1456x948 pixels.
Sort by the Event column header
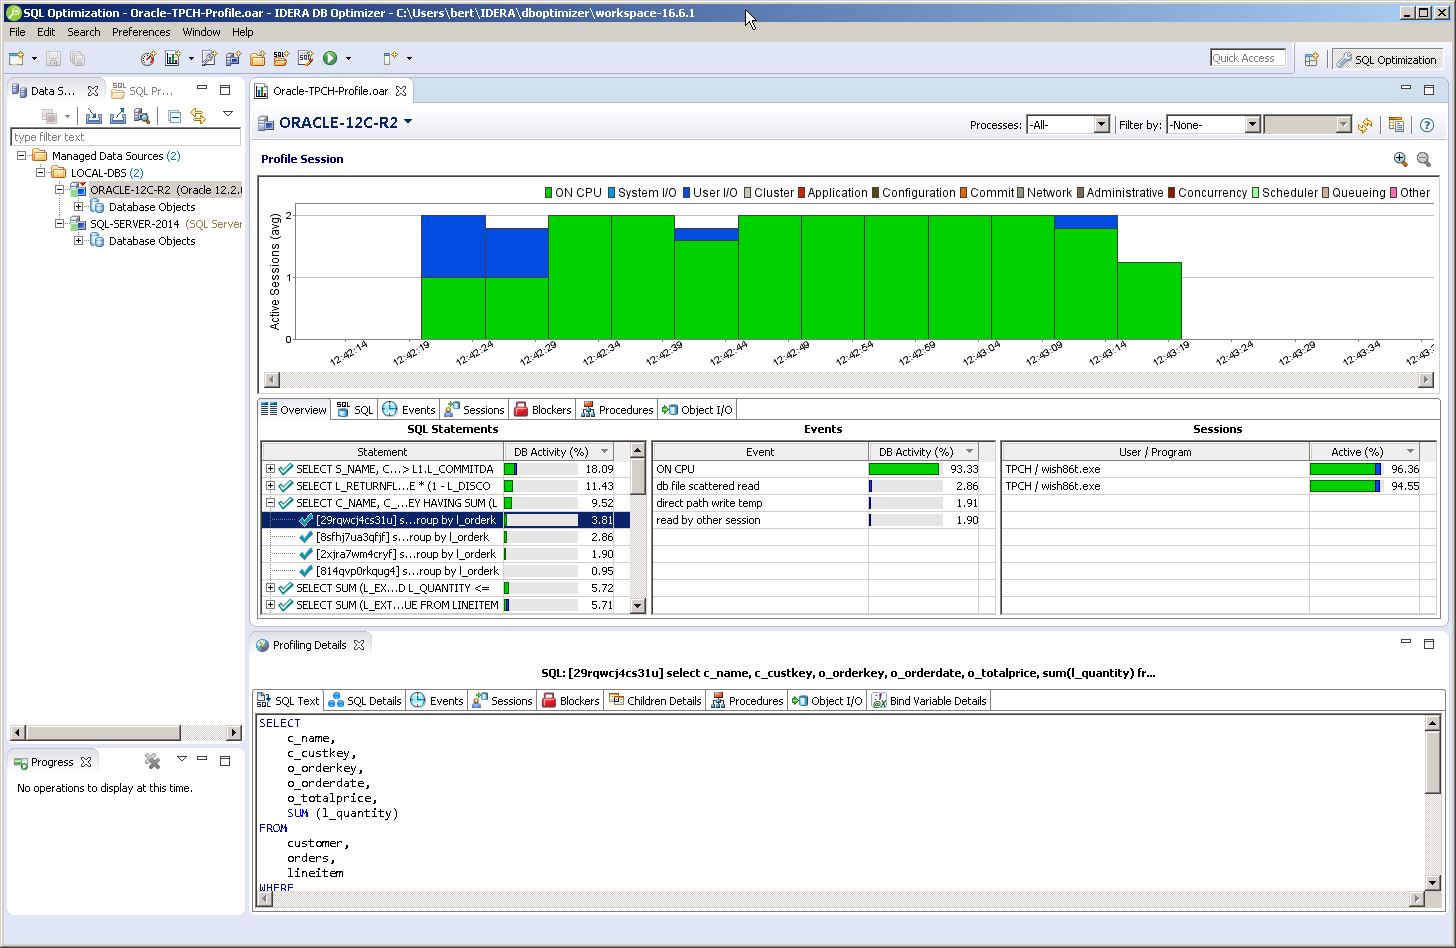pos(760,452)
